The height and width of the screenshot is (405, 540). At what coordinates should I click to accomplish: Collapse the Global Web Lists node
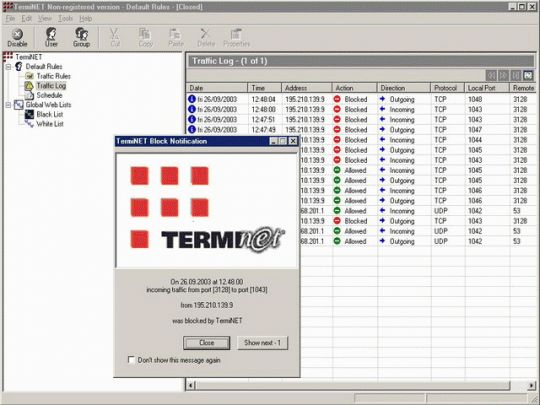(8, 105)
